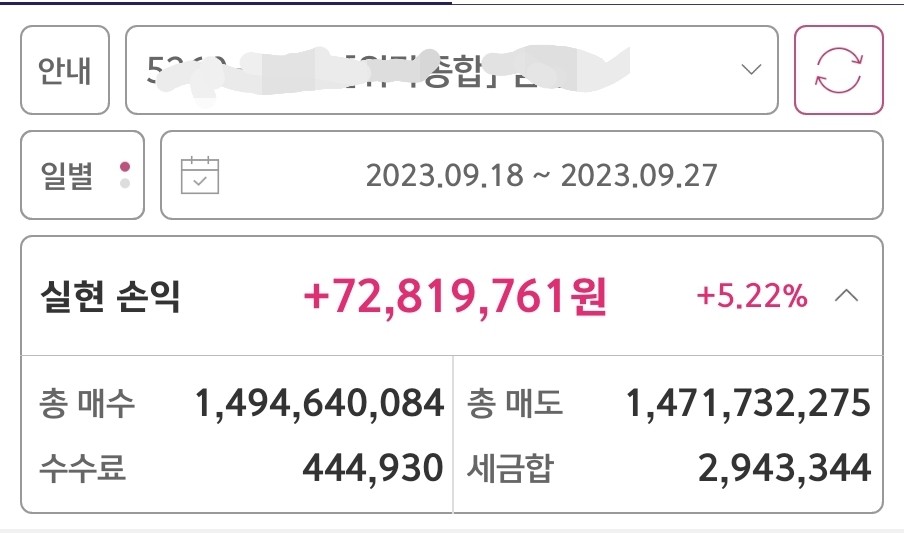This screenshot has width=904, height=533.
Task: Click the 실현 손익 header label
Action: [x=110, y=296]
